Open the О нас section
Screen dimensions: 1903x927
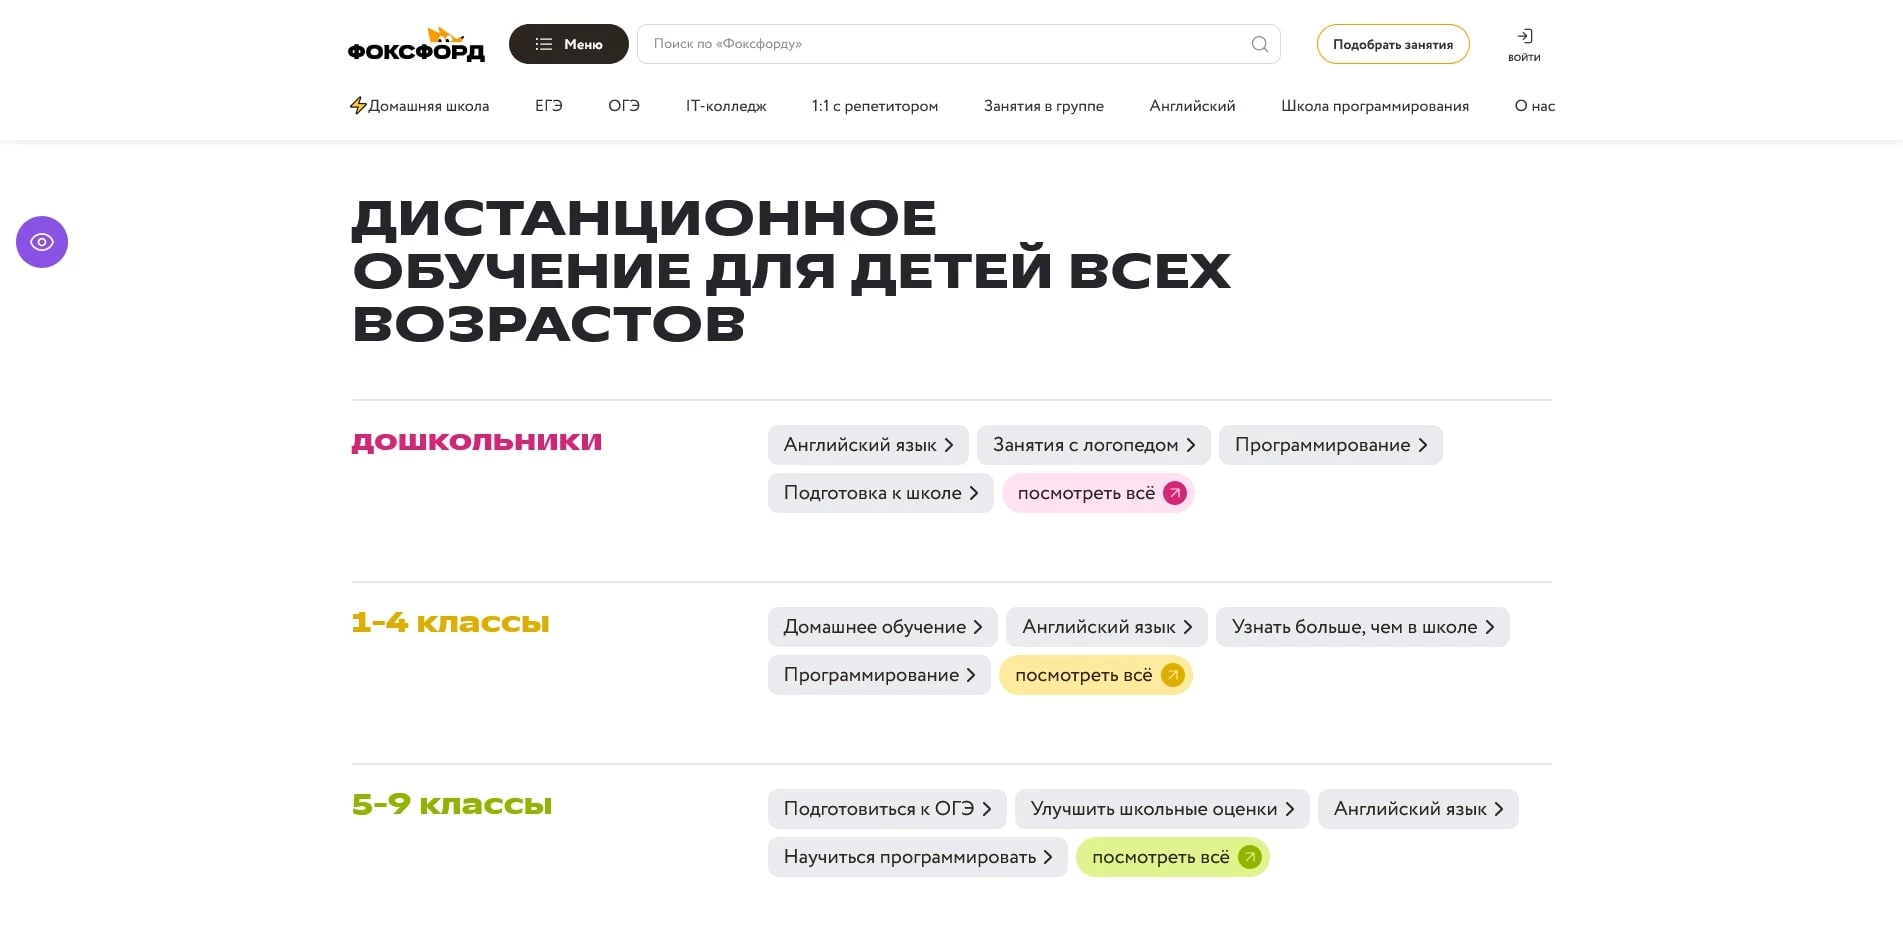[1534, 105]
